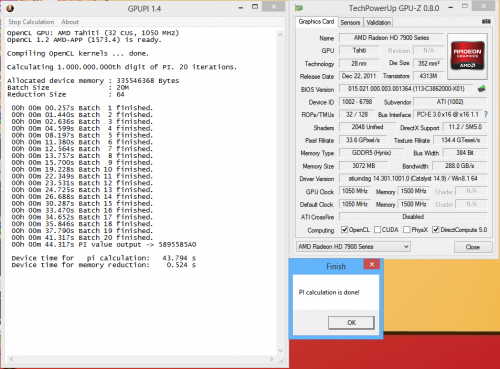Click the Default Clock 1050 MHz field
Image resolution: width=500 pixels, height=369 pixels.
click(x=355, y=204)
